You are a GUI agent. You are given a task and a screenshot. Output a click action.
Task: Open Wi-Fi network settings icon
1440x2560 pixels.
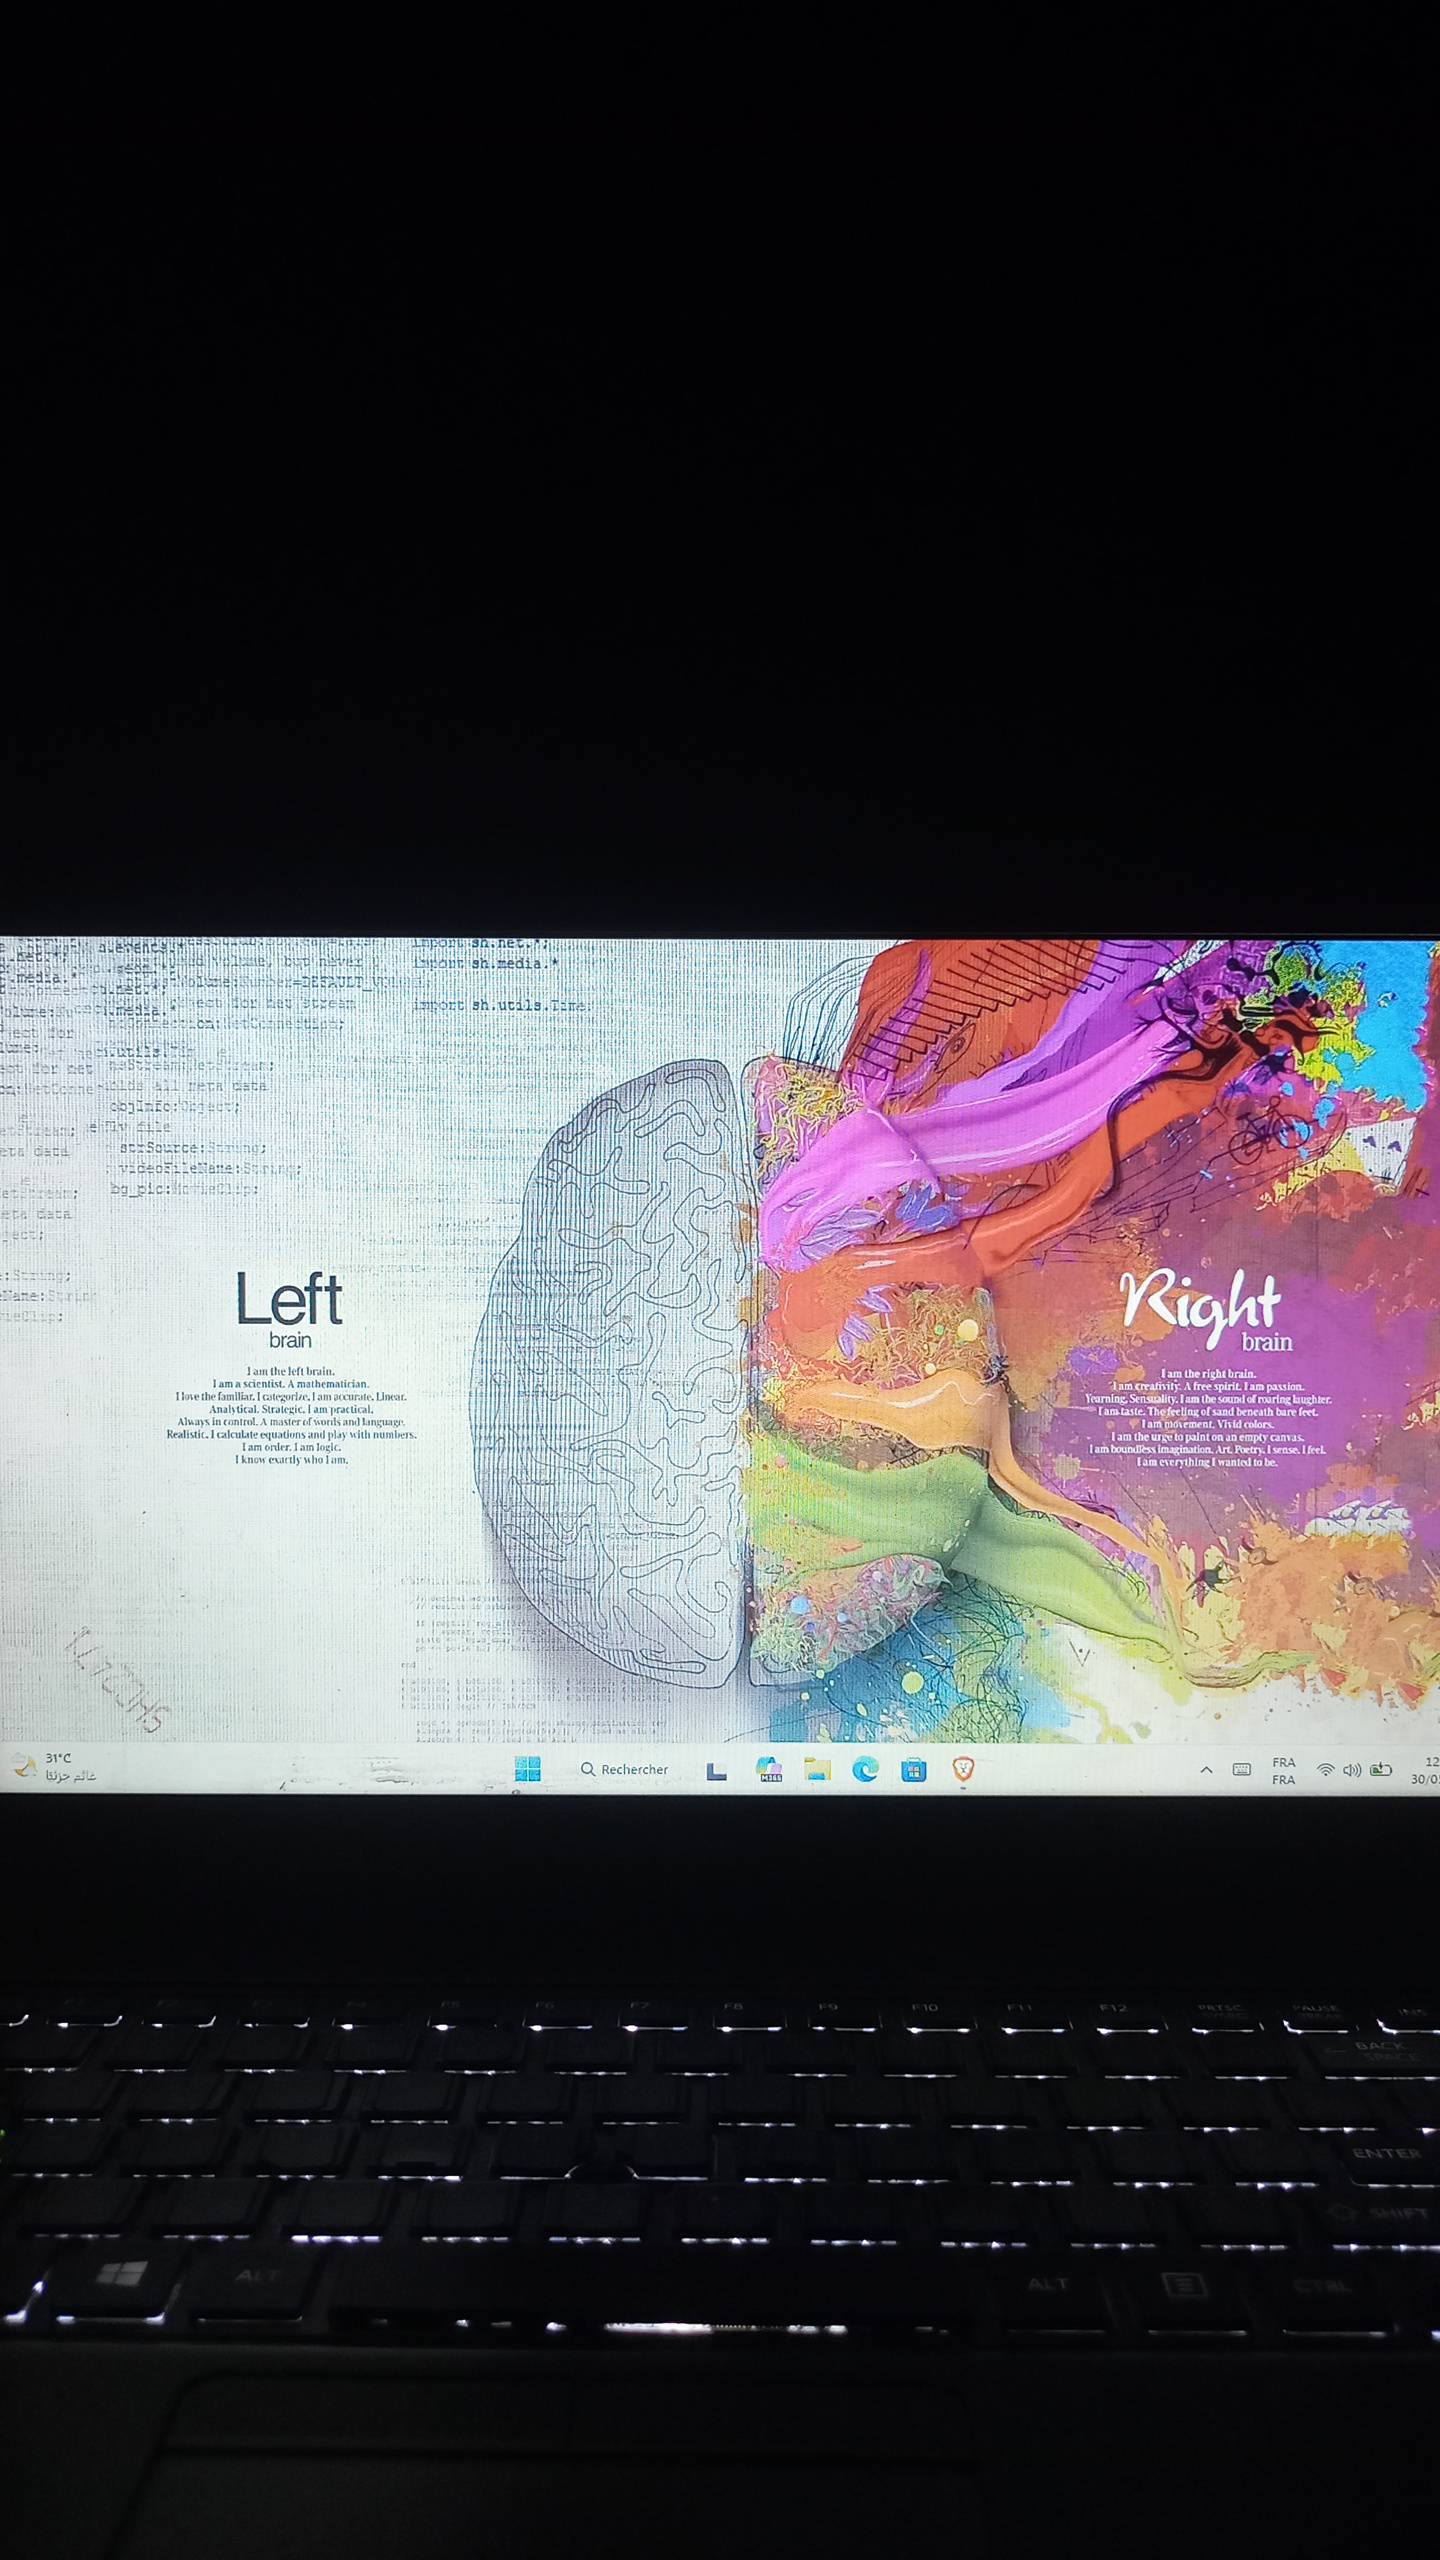pos(1326,1770)
